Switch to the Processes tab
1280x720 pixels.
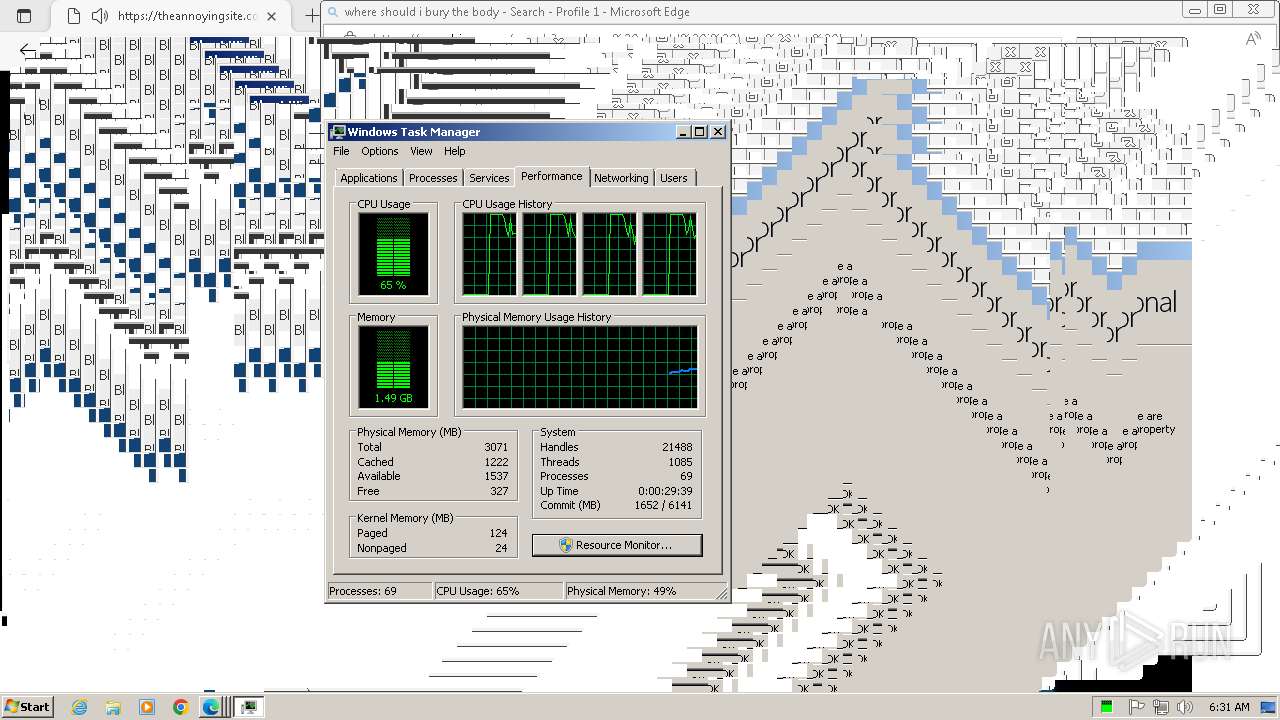pos(433,178)
